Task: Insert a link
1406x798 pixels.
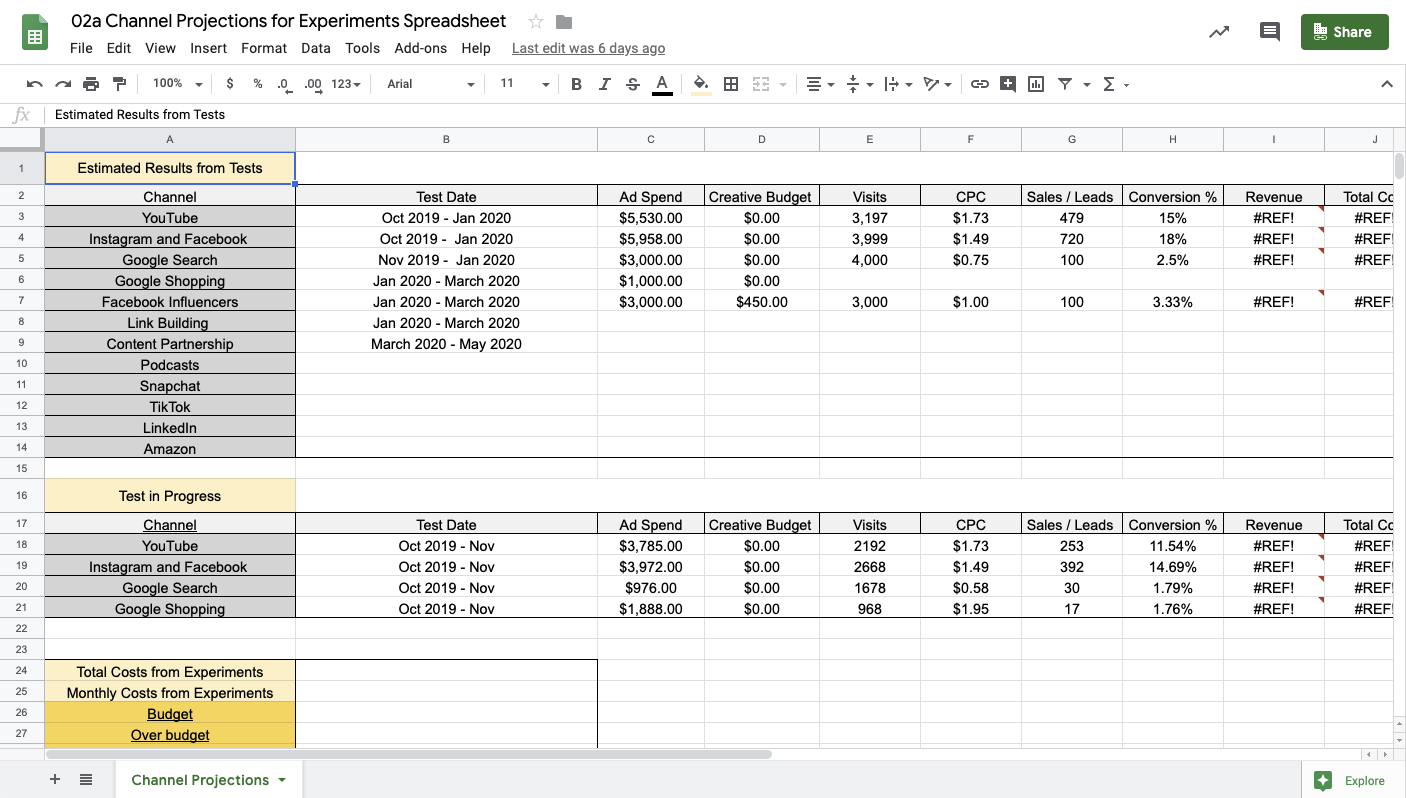Action: [980, 84]
